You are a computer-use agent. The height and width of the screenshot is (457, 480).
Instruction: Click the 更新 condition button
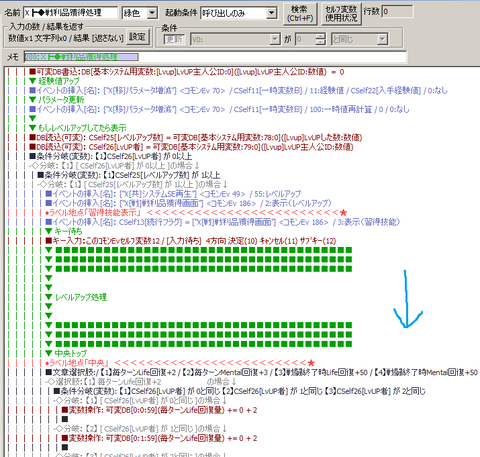(x=174, y=39)
